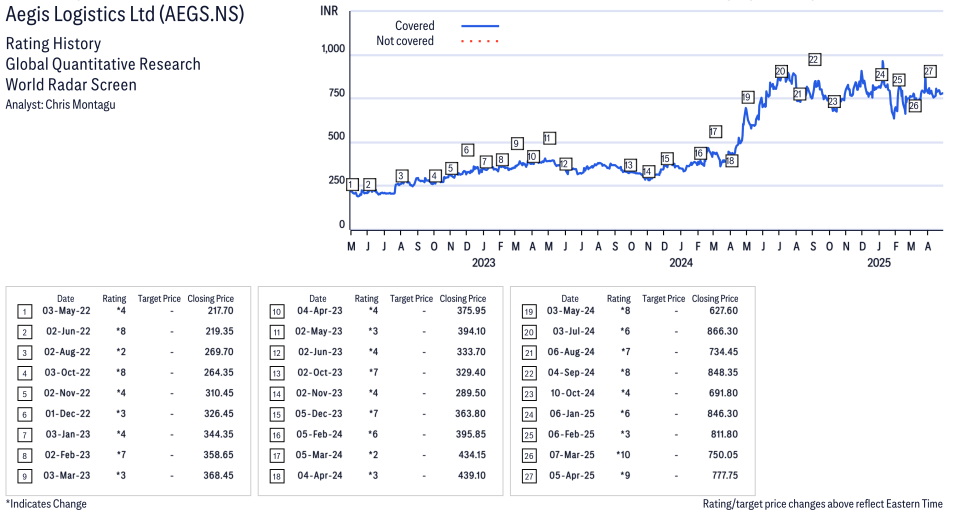The height and width of the screenshot is (510, 954).
Task: Click the third table's Closing Price header
Action: 715,299
